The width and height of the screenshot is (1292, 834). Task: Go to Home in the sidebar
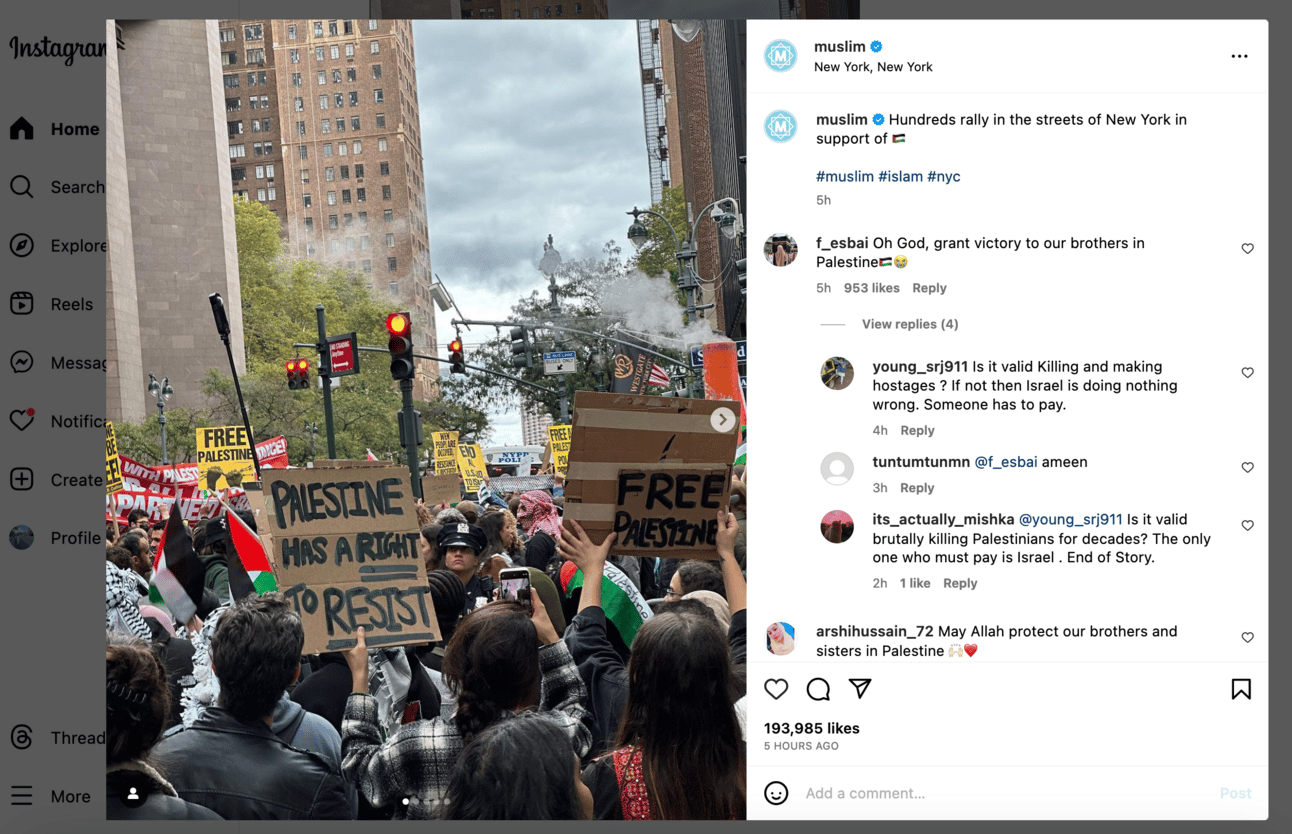[x=56, y=129]
